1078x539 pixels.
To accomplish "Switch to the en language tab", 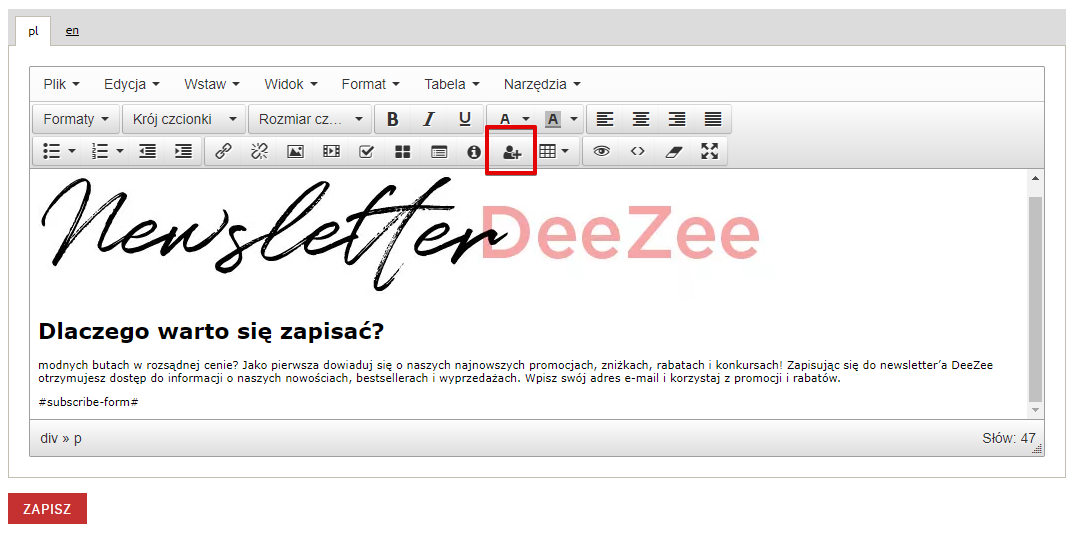I will (x=72, y=30).
